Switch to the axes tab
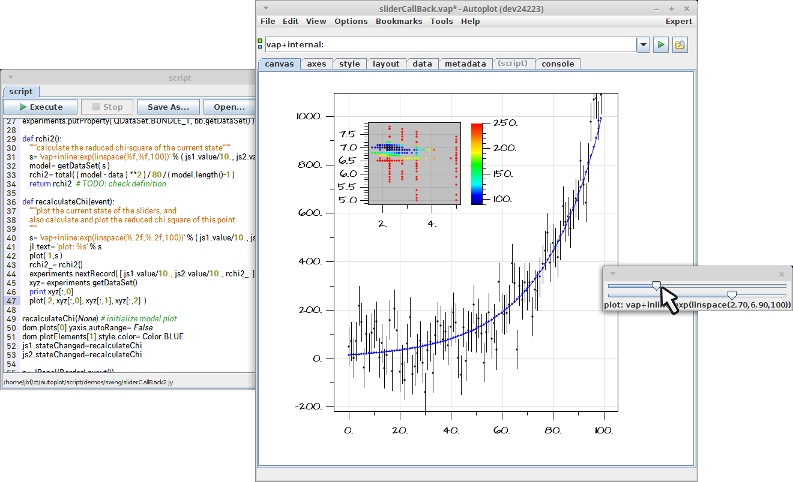 [317, 64]
